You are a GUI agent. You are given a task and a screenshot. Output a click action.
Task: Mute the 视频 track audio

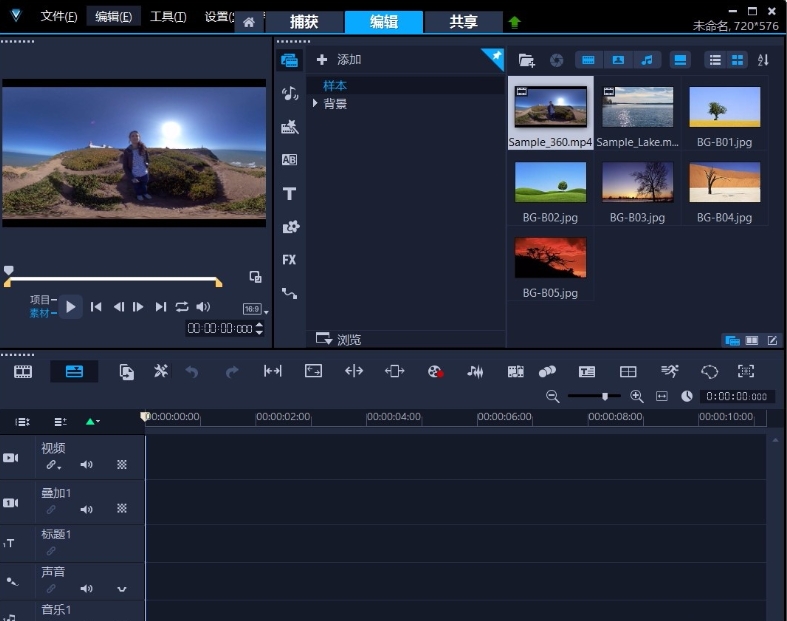tap(86, 465)
